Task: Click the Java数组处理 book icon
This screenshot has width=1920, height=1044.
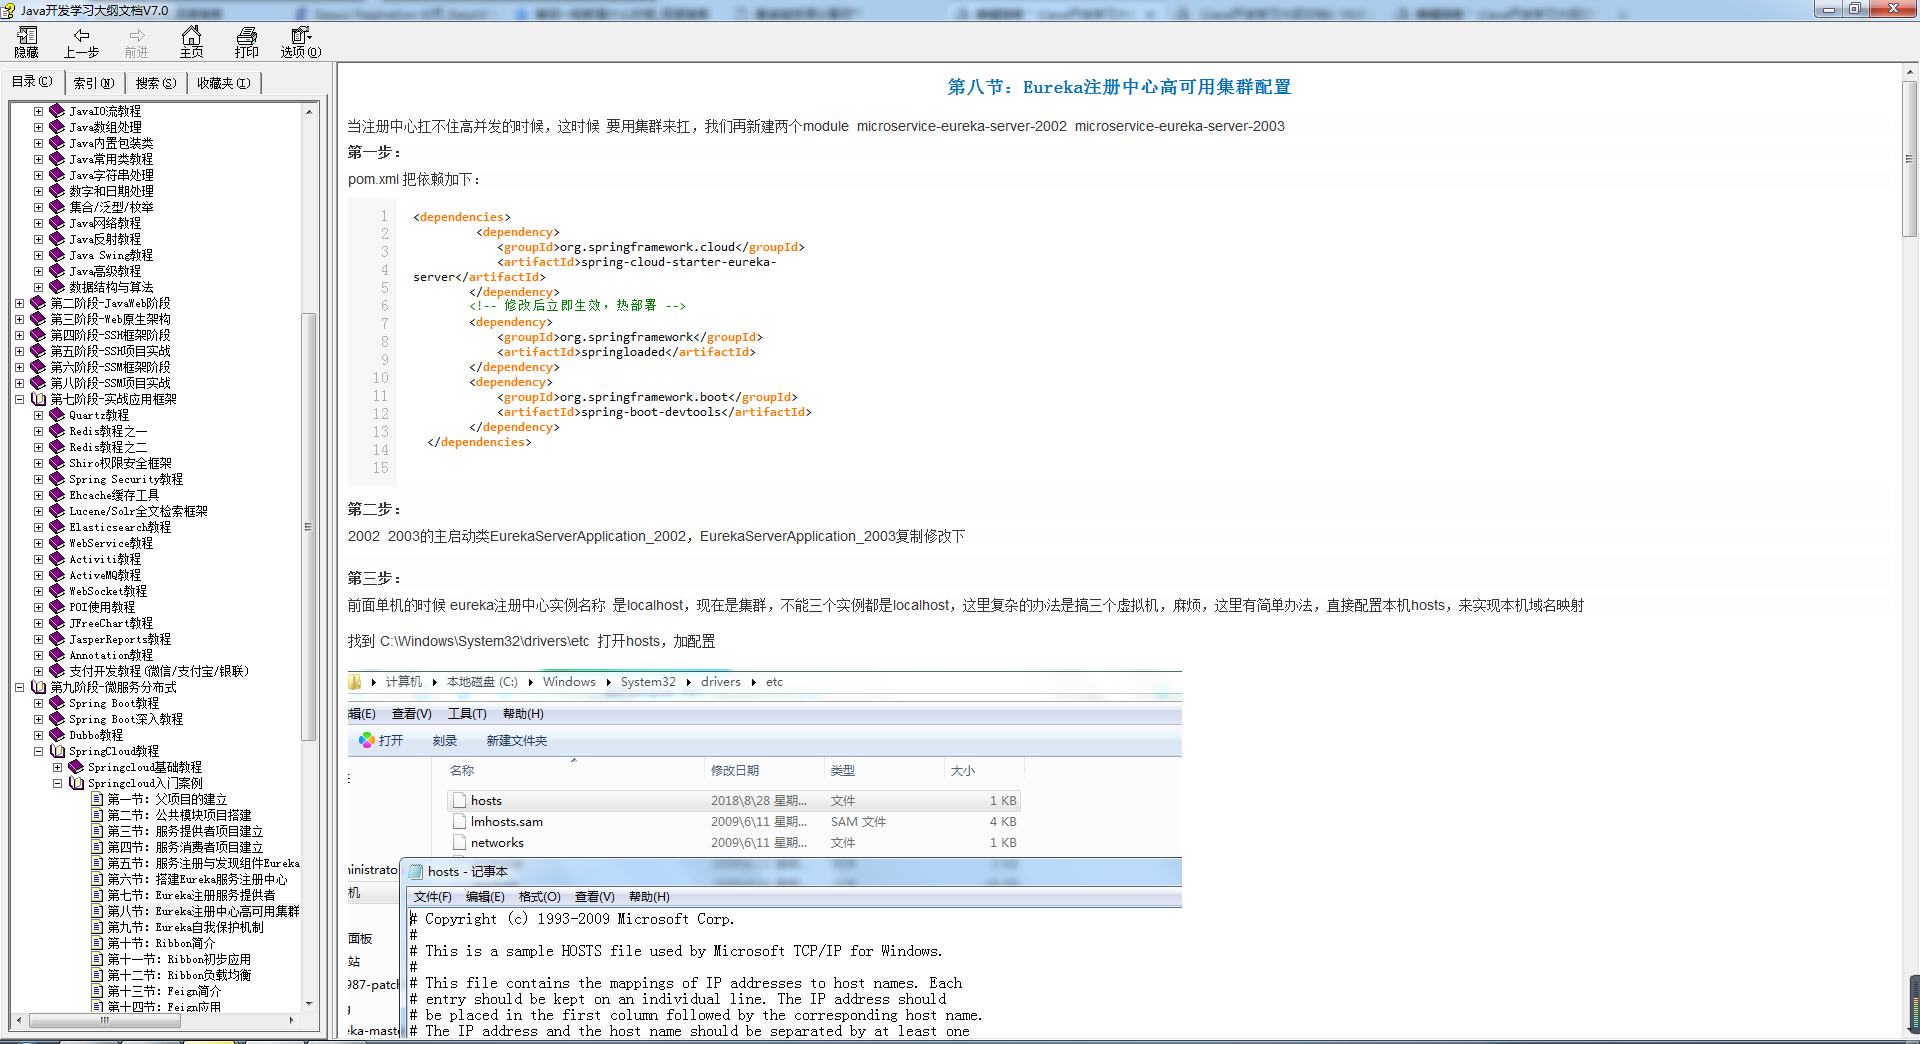Action: pos(57,127)
